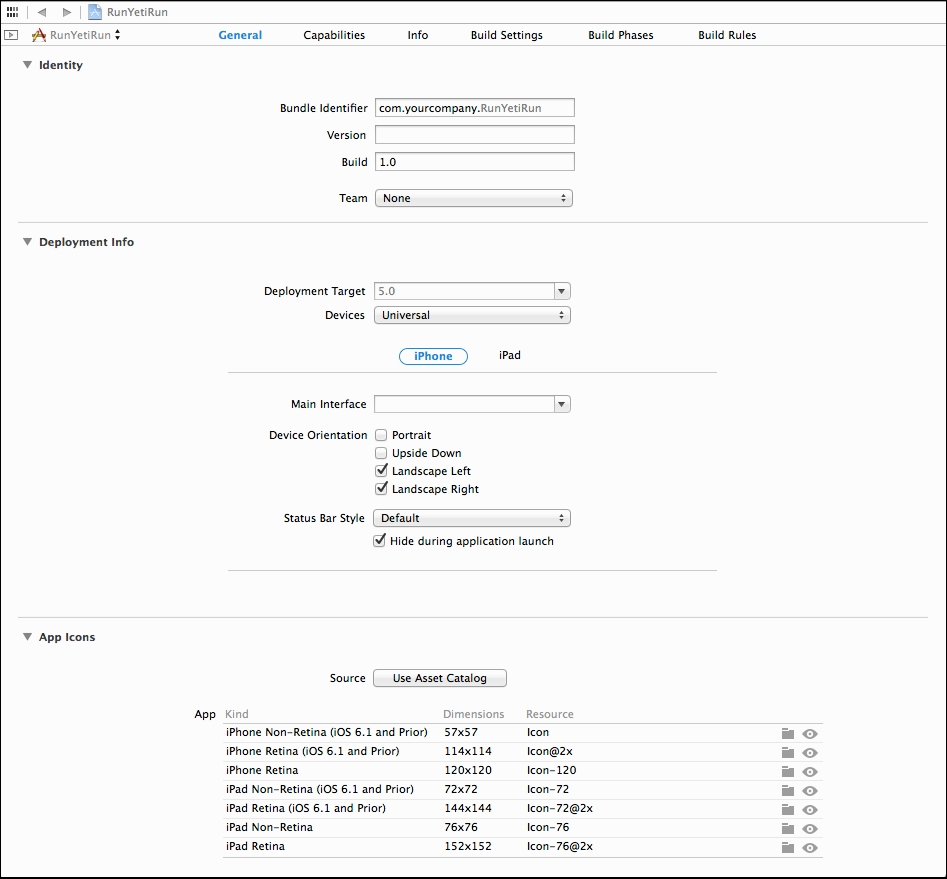Uncheck Landscape Right orientation

coord(381,489)
